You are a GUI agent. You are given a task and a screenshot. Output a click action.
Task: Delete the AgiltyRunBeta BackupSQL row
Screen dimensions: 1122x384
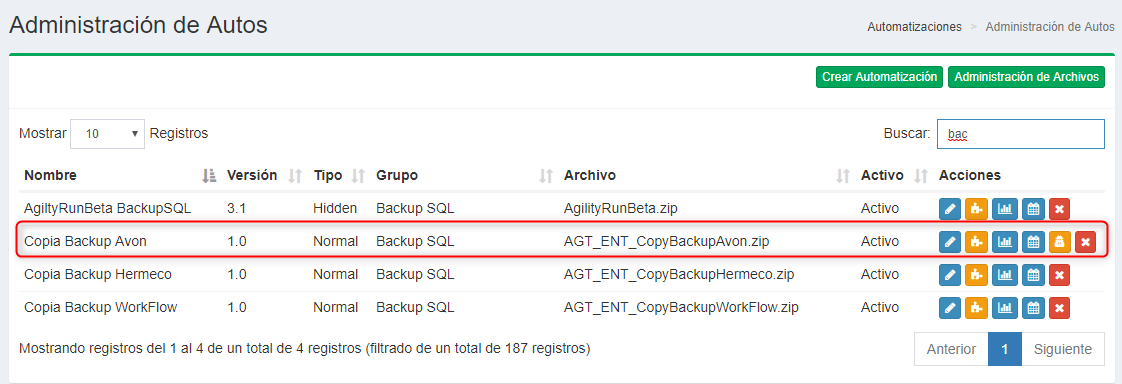pos(1060,209)
